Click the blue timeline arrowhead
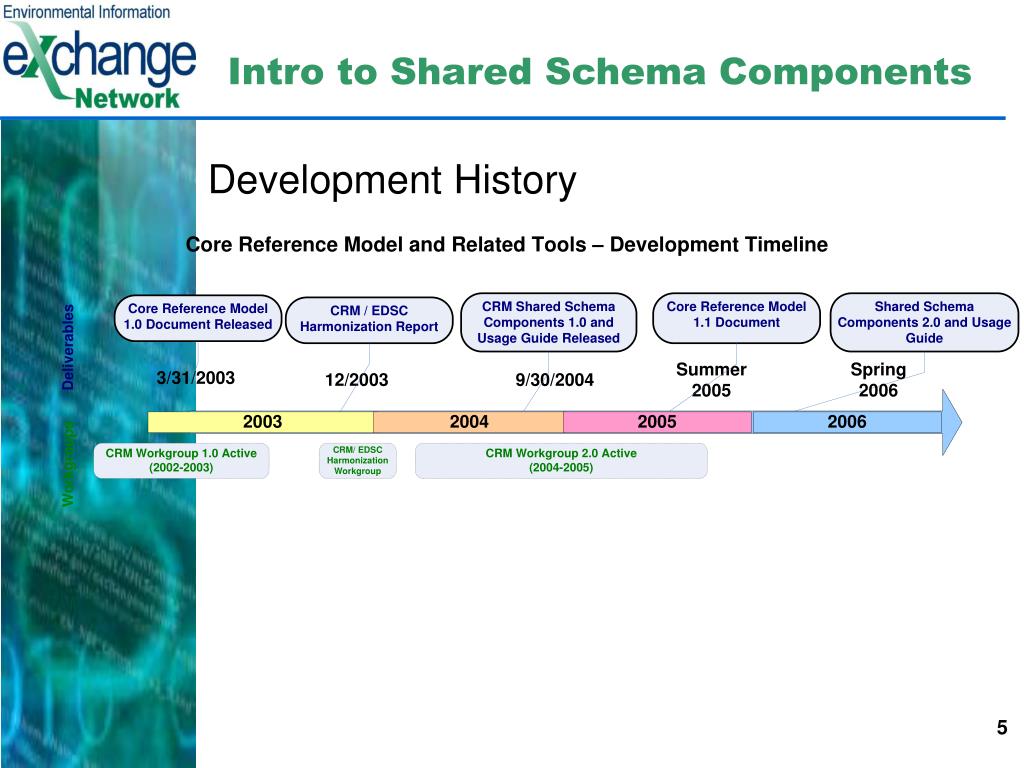The height and width of the screenshot is (768, 1024). pyautogui.click(x=951, y=422)
